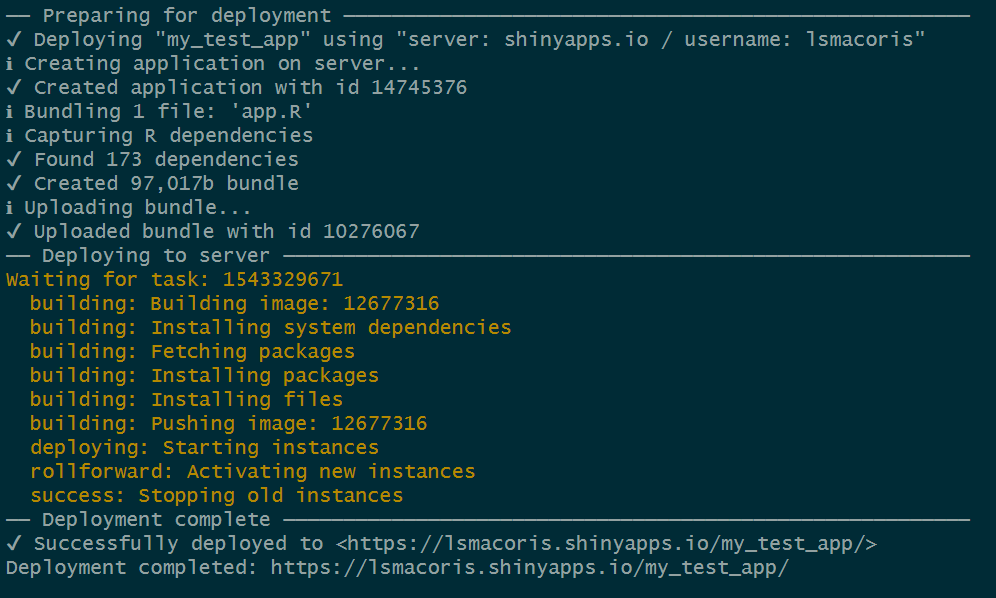Click the info symbol beside Bundling 1 file
Image resolution: width=996 pixels, height=598 pixels.
pos(9,112)
